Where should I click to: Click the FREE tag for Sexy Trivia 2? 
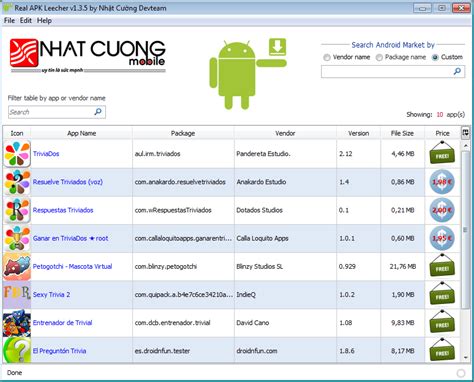[442, 294]
